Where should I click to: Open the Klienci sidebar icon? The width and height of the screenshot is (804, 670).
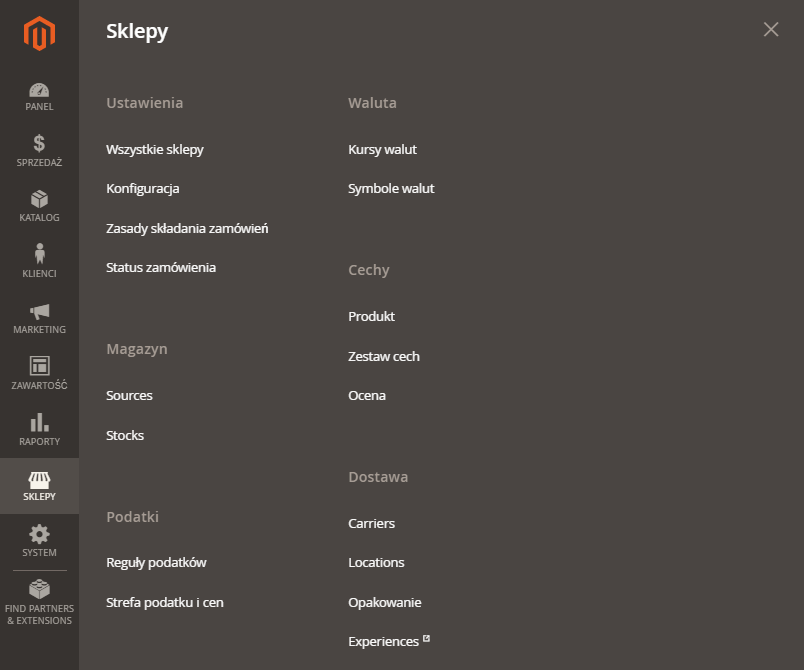[39, 262]
